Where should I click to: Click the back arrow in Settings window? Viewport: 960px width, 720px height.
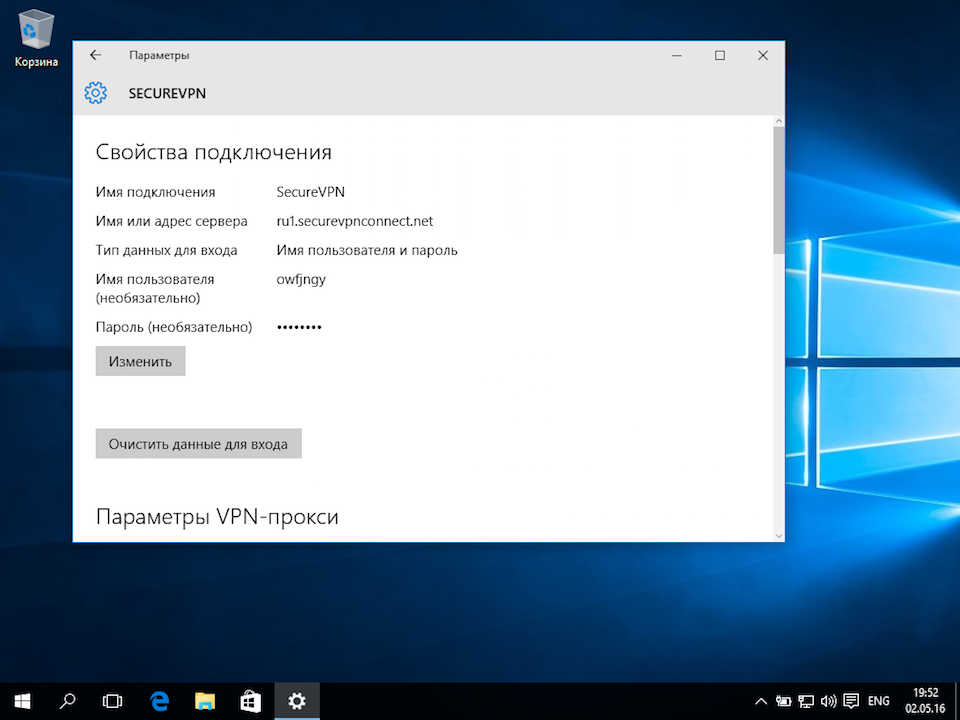[95, 56]
